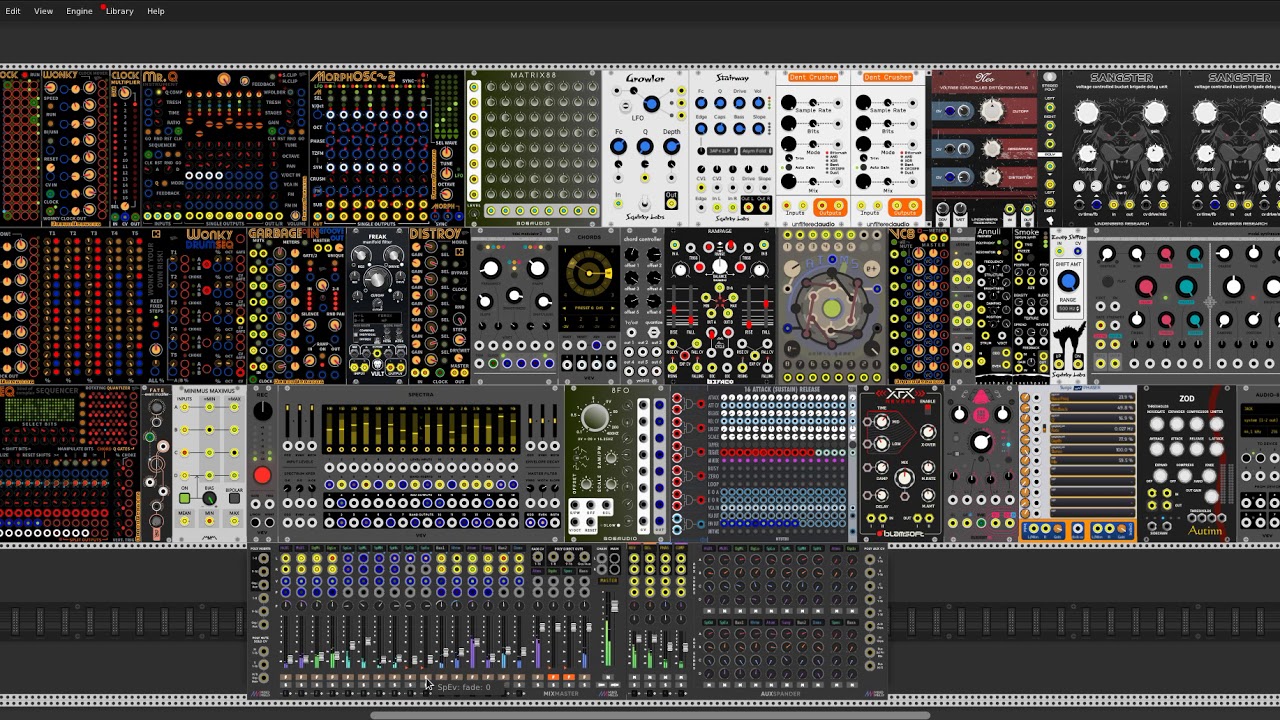Image resolution: width=1280 pixels, height=720 pixels.
Task: Click the Neo Distortion knob
Action: point(991,177)
